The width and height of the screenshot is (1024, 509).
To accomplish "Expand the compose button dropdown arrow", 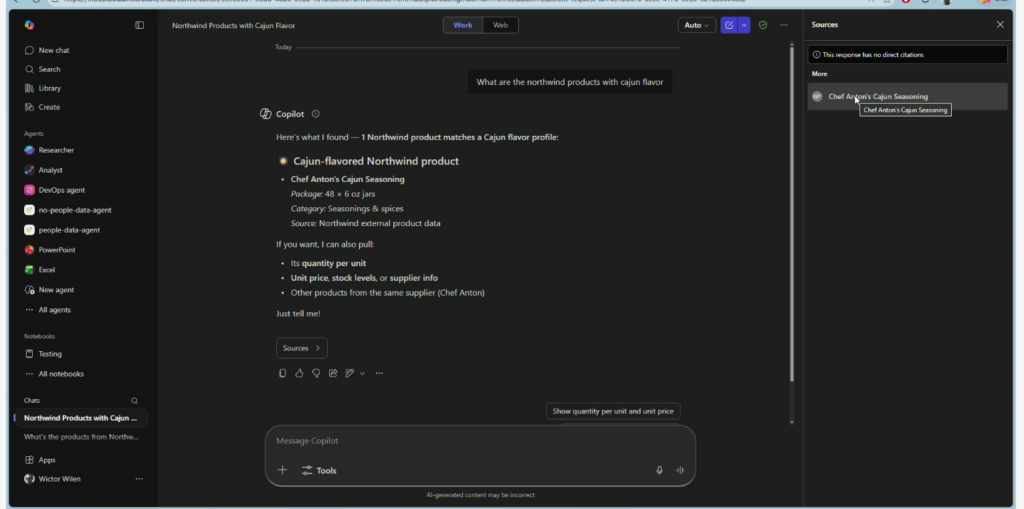I will click(x=744, y=25).
